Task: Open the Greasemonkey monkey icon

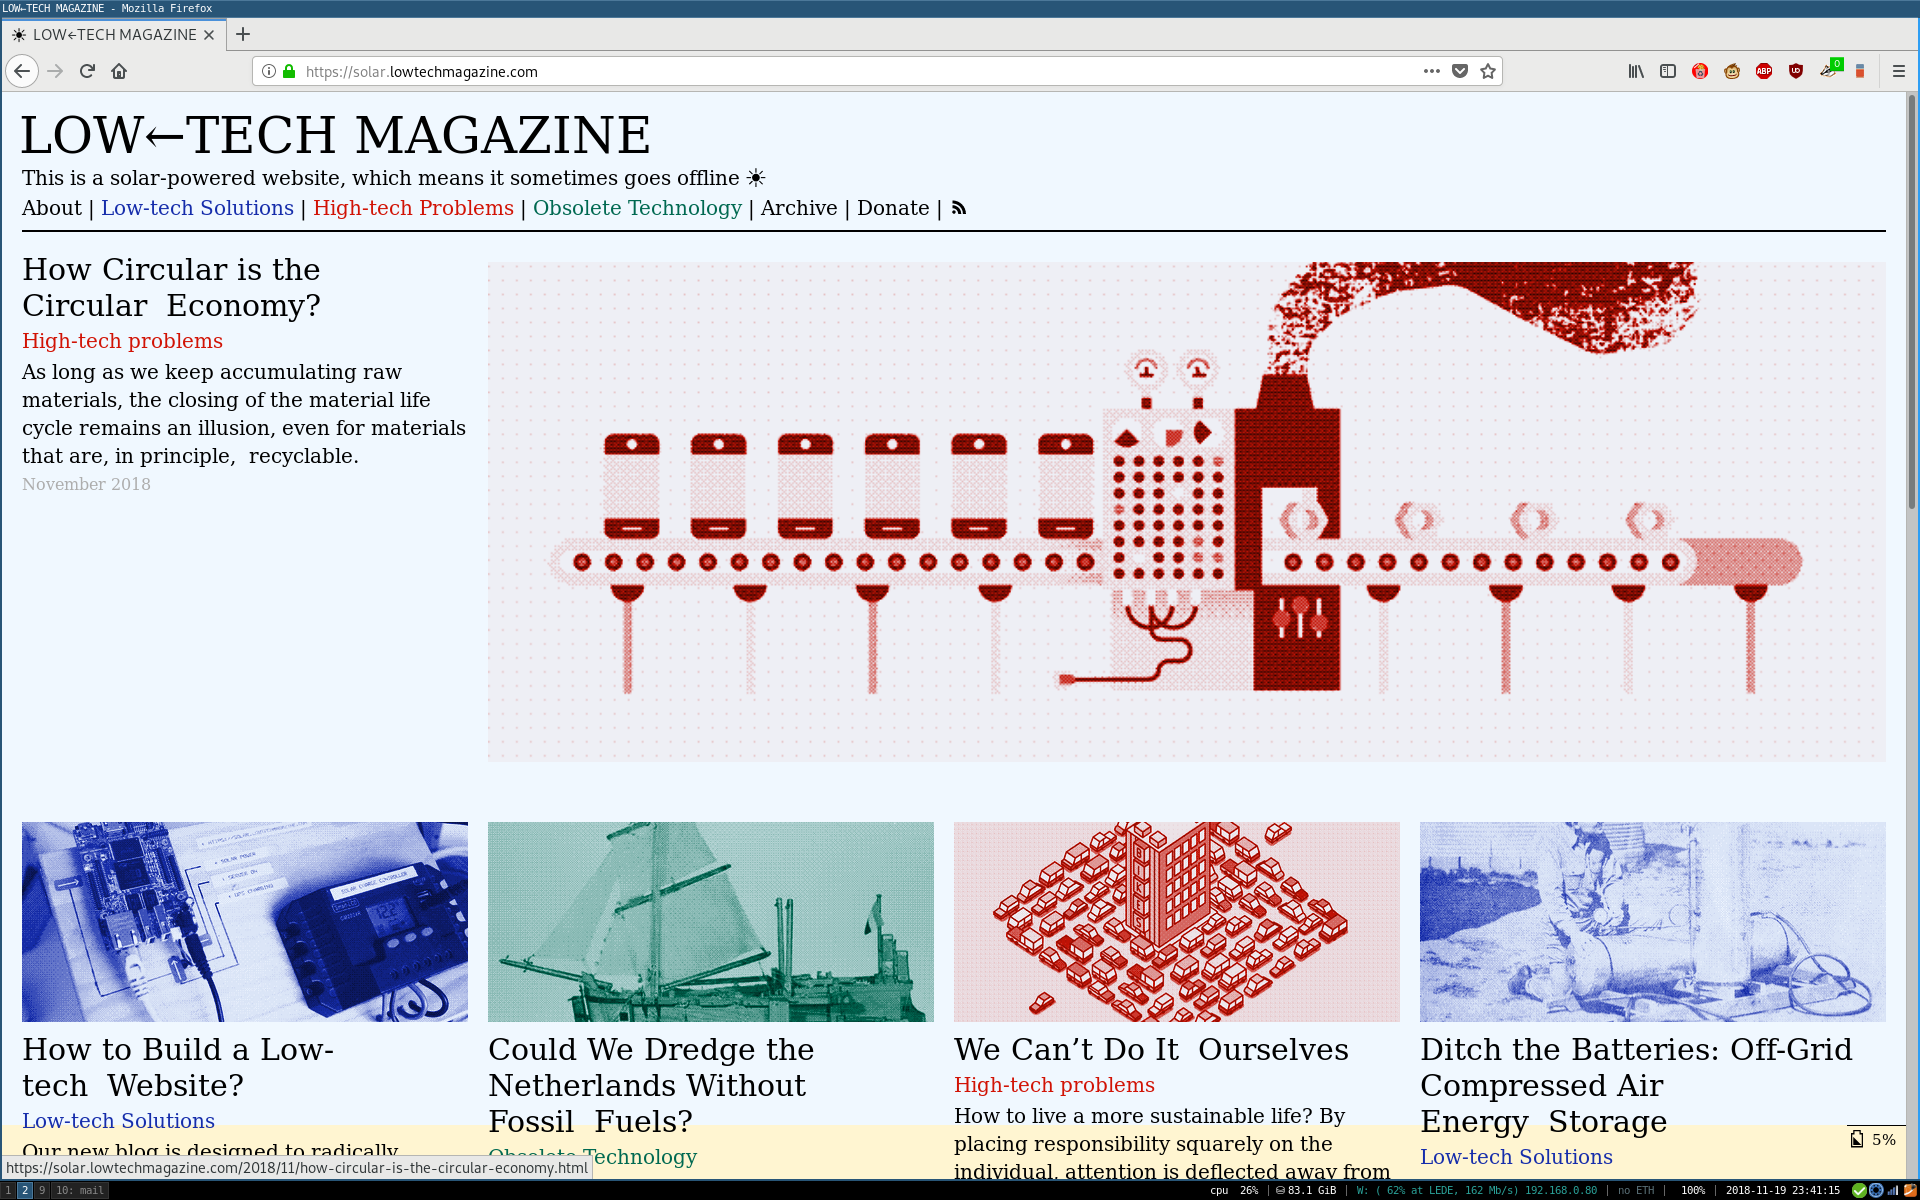Action: [1732, 71]
